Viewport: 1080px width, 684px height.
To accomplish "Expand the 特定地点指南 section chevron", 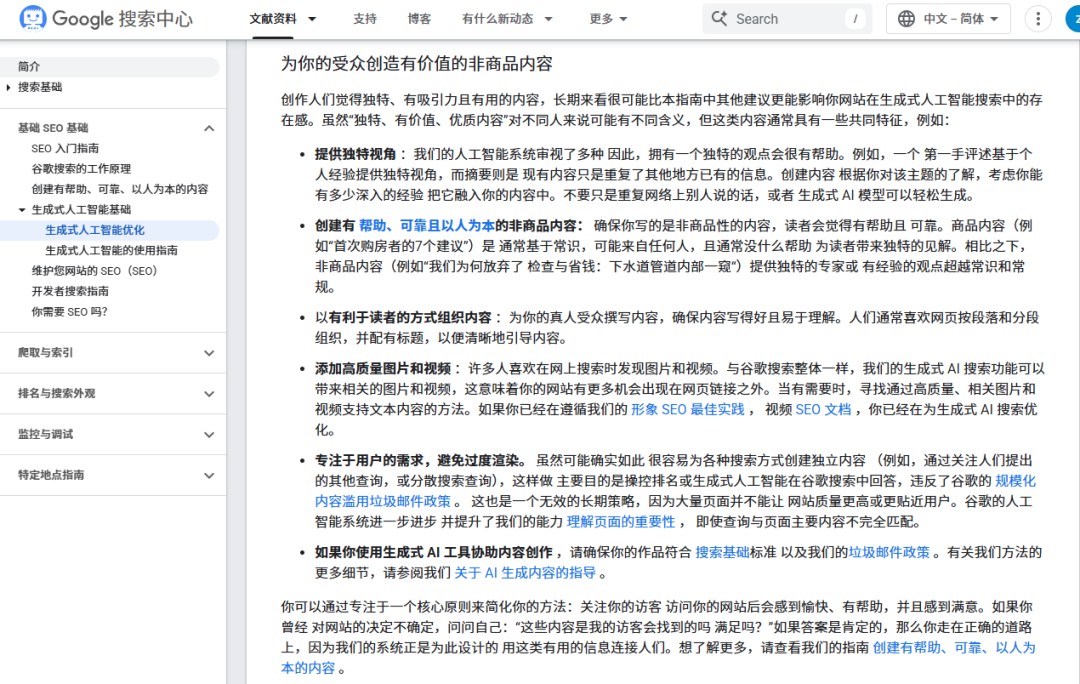I will coord(209,475).
